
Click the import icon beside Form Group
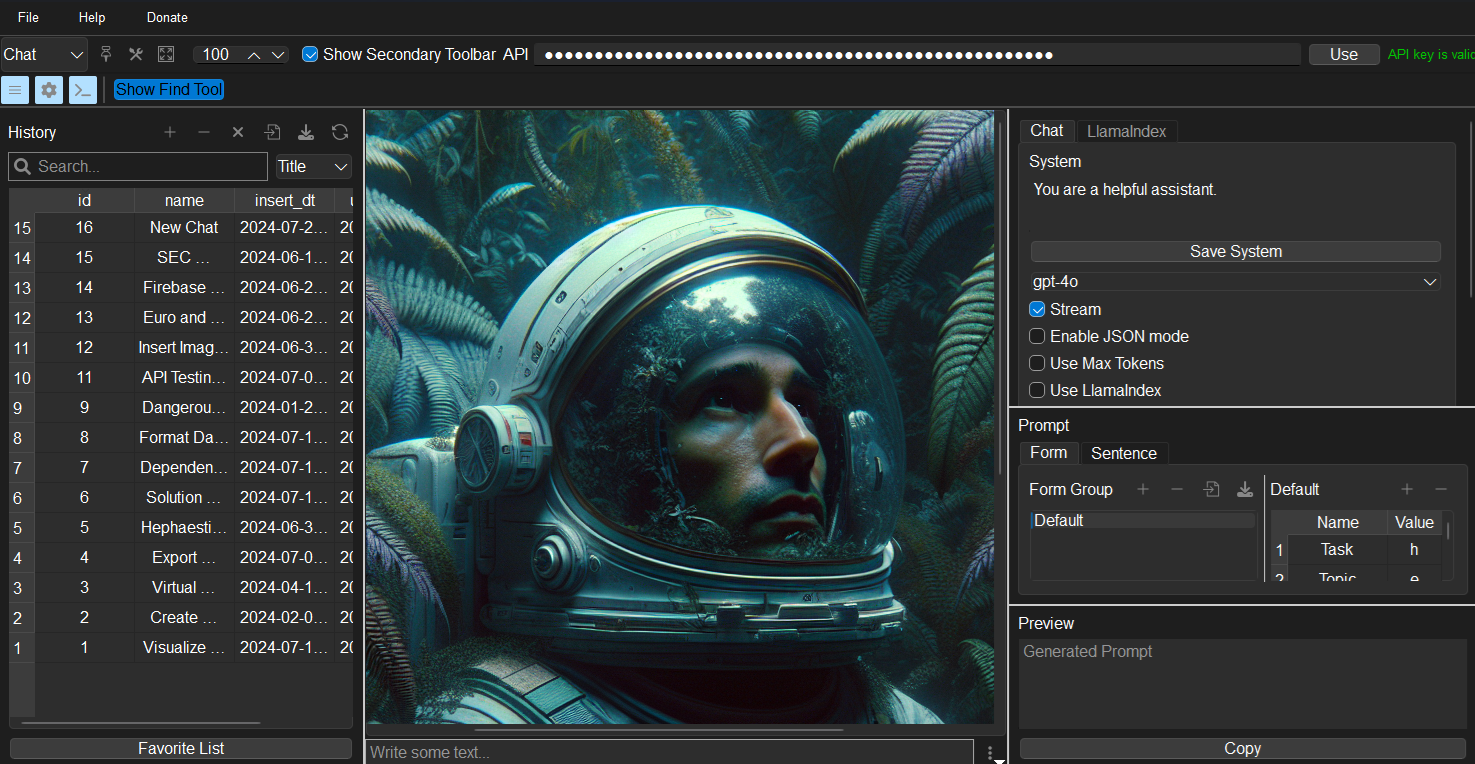(1211, 489)
